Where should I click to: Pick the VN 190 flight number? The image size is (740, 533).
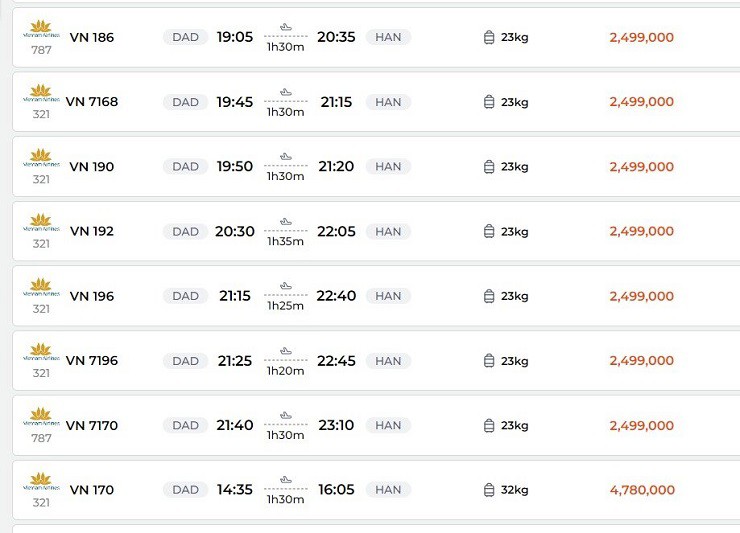click(x=92, y=167)
